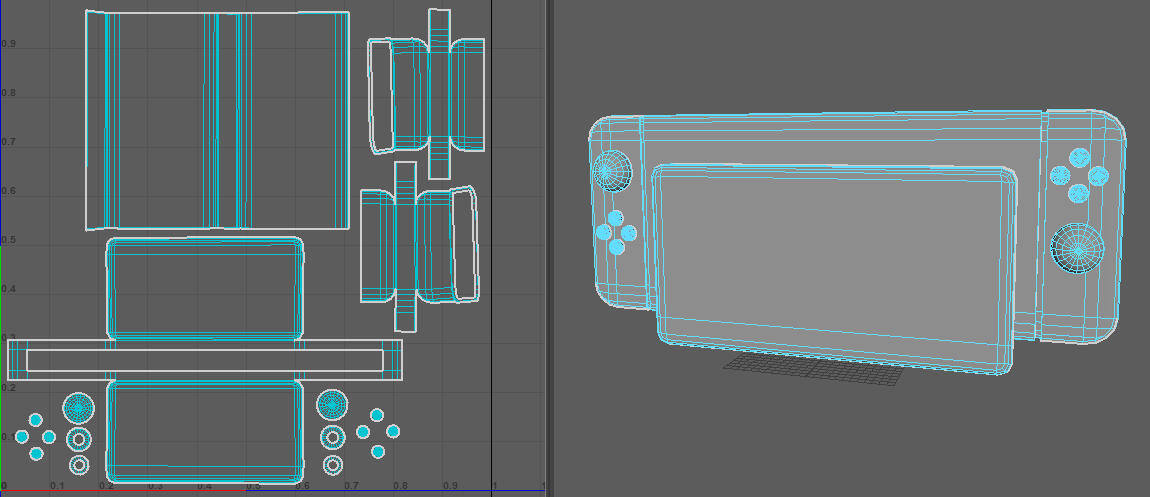
Task: Pick the middle screen-shaped UV shell
Action: 204,288
